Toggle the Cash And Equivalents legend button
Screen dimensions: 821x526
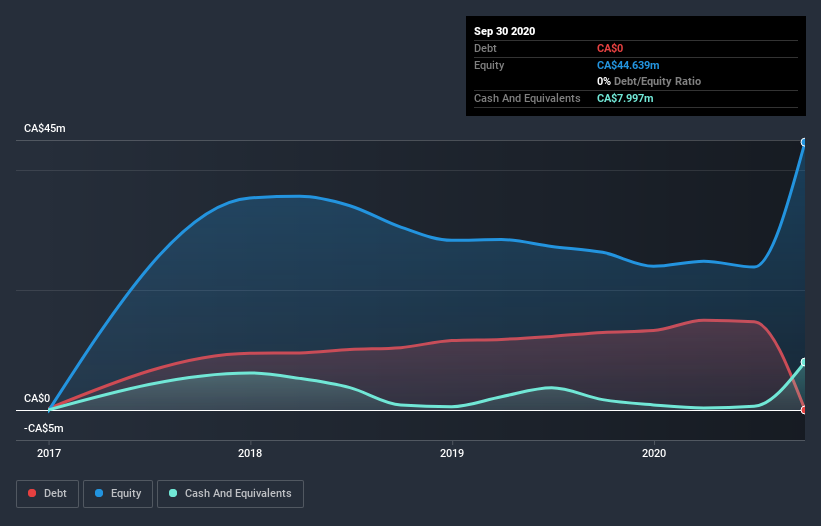pyautogui.click(x=230, y=494)
